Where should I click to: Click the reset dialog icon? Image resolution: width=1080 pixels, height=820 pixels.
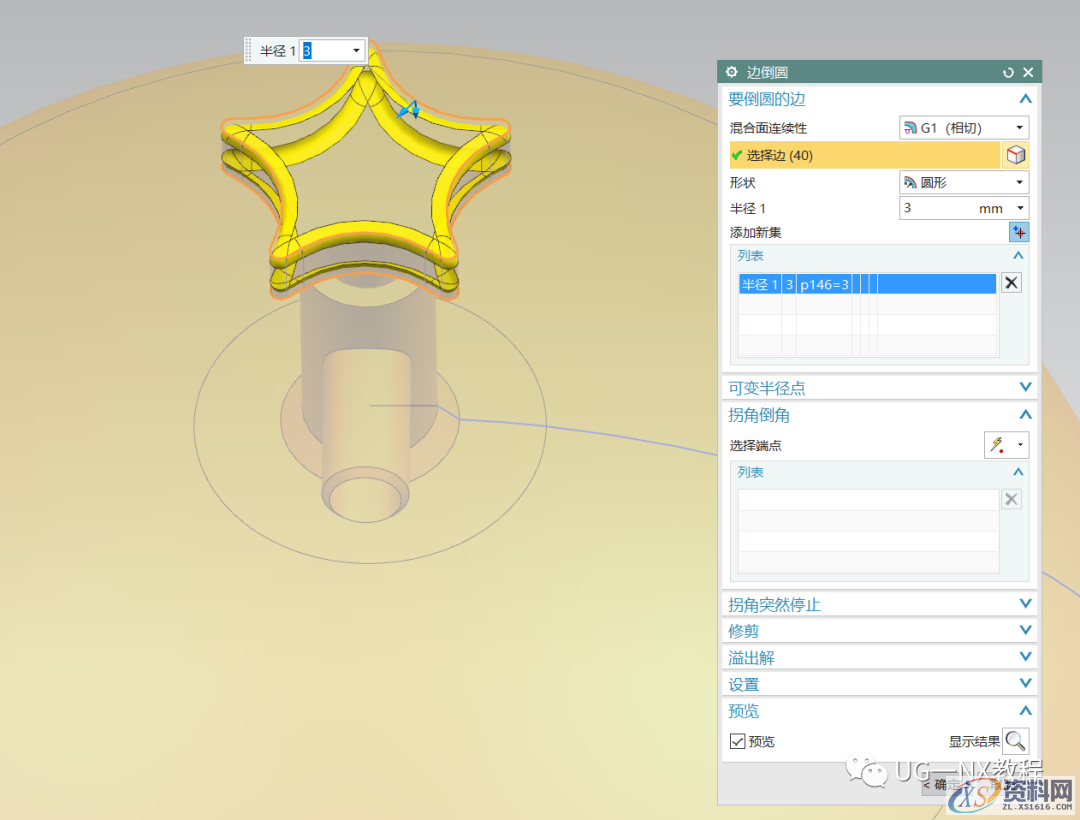pyautogui.click(x=1008, y=72)
